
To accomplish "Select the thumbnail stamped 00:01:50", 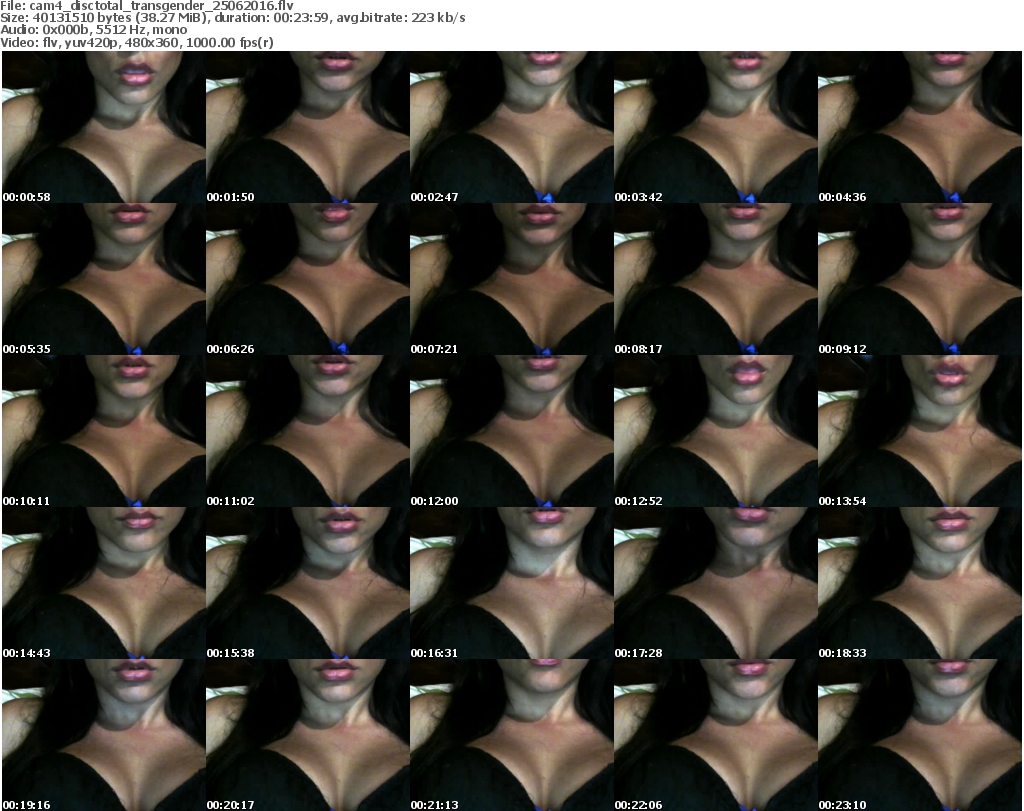I will point(308,127).
